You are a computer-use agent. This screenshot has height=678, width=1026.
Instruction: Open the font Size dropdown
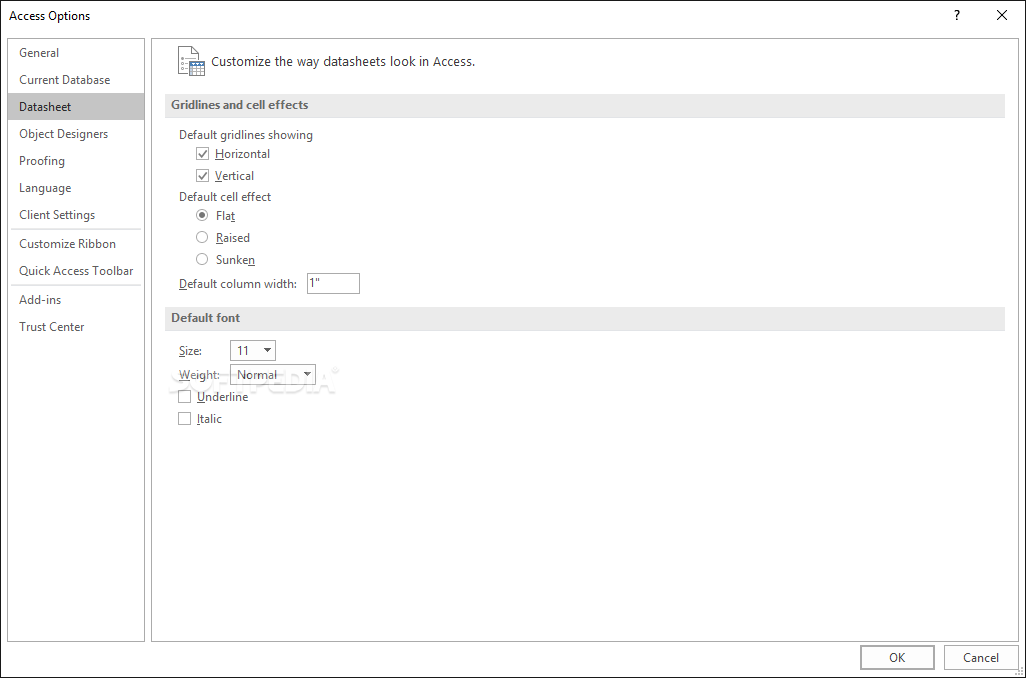click(253, 351)
